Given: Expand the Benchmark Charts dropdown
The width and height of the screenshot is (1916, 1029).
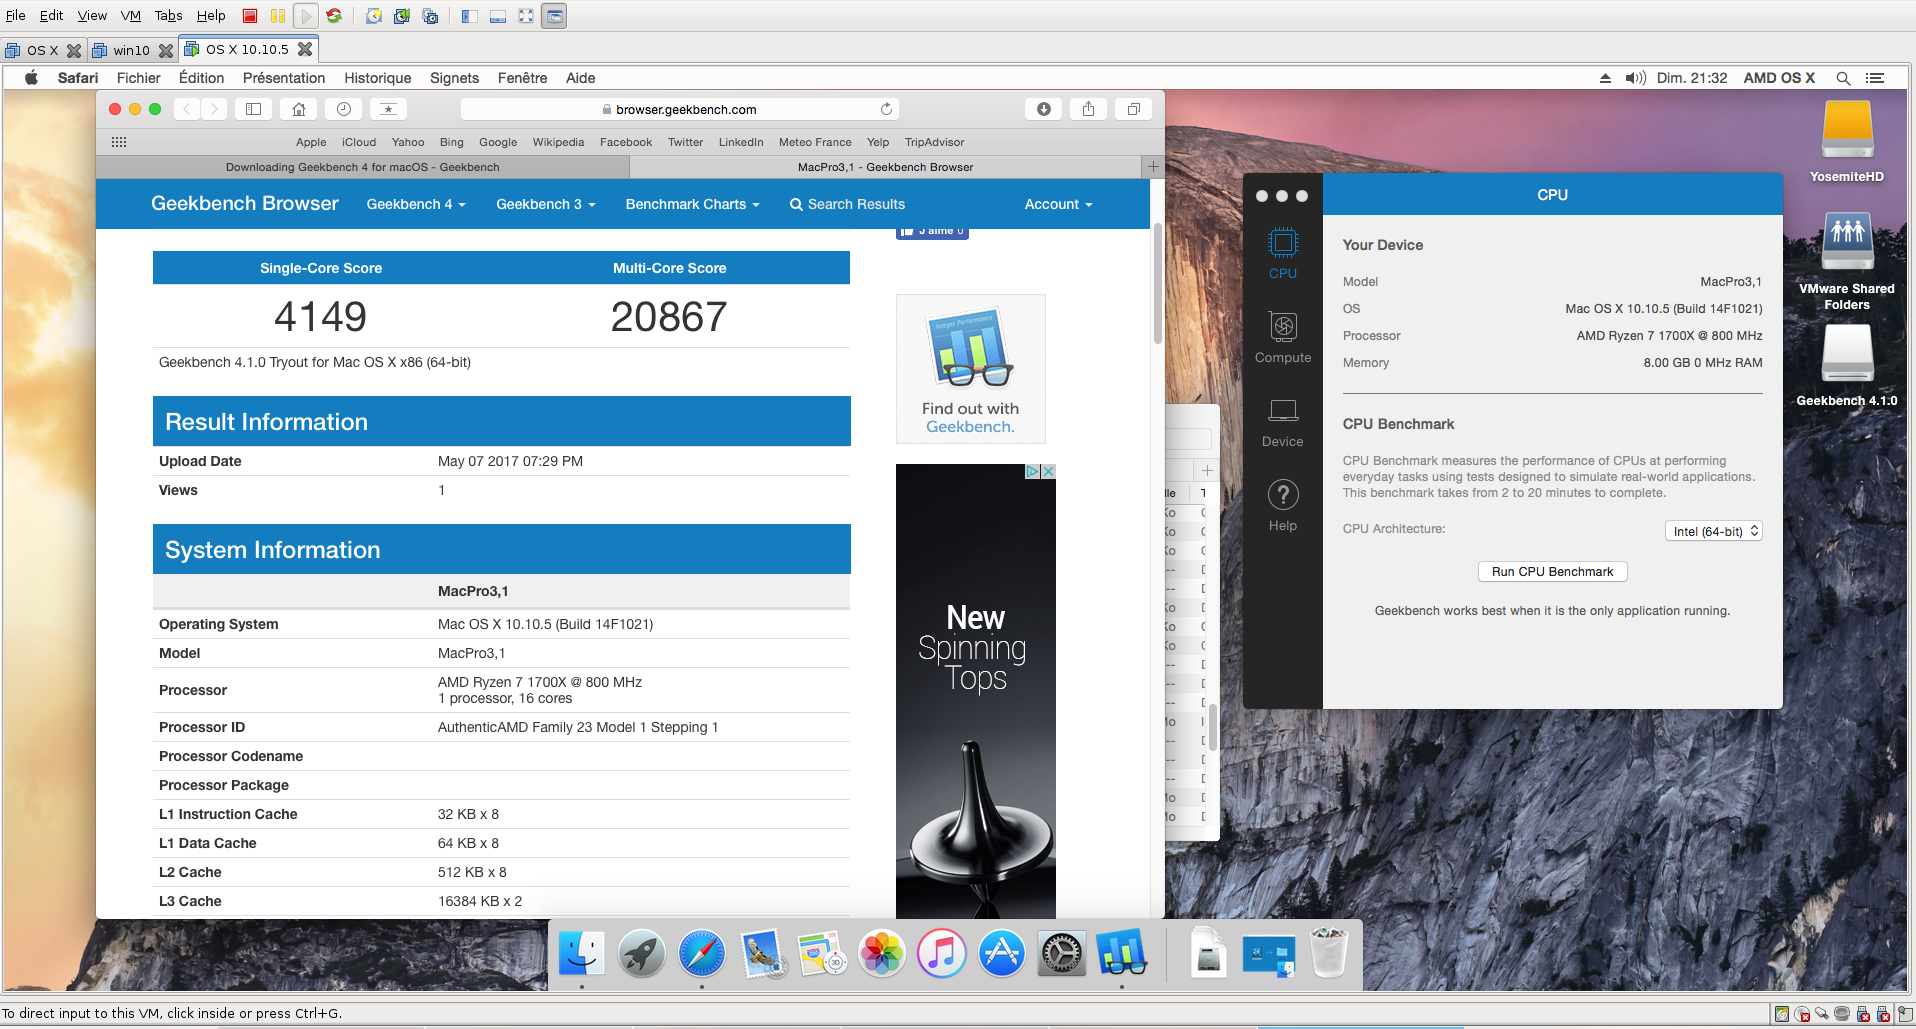Looking at the screenshot, I should coord(693,204).
